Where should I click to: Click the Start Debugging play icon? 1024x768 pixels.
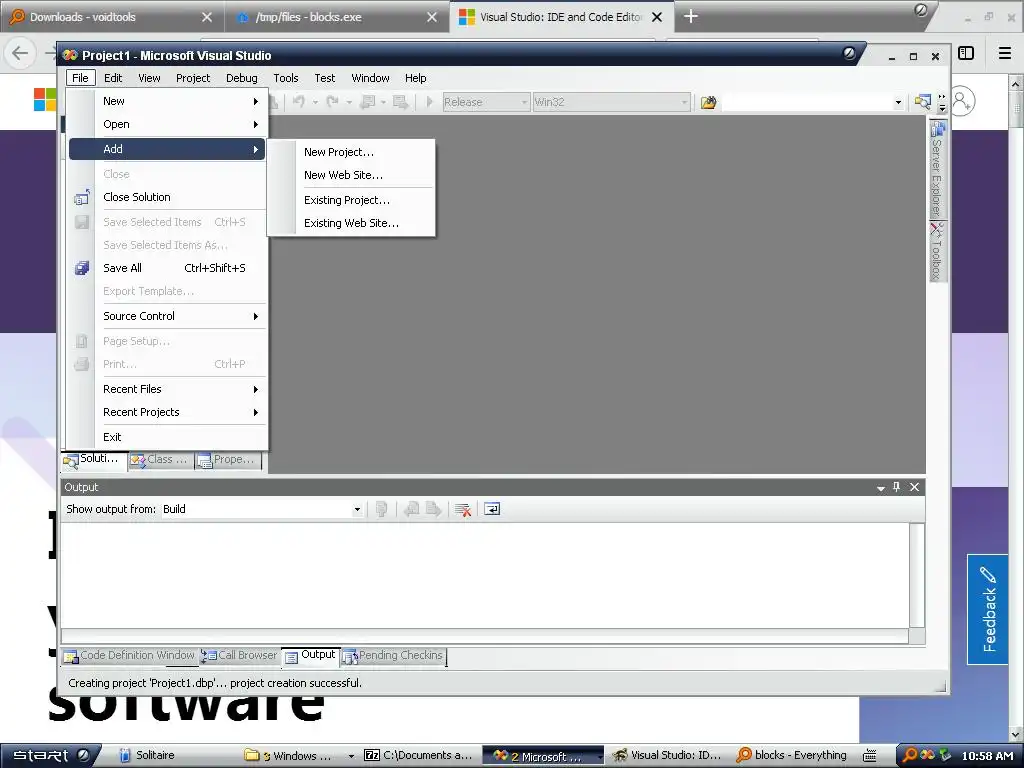point(429,102)
